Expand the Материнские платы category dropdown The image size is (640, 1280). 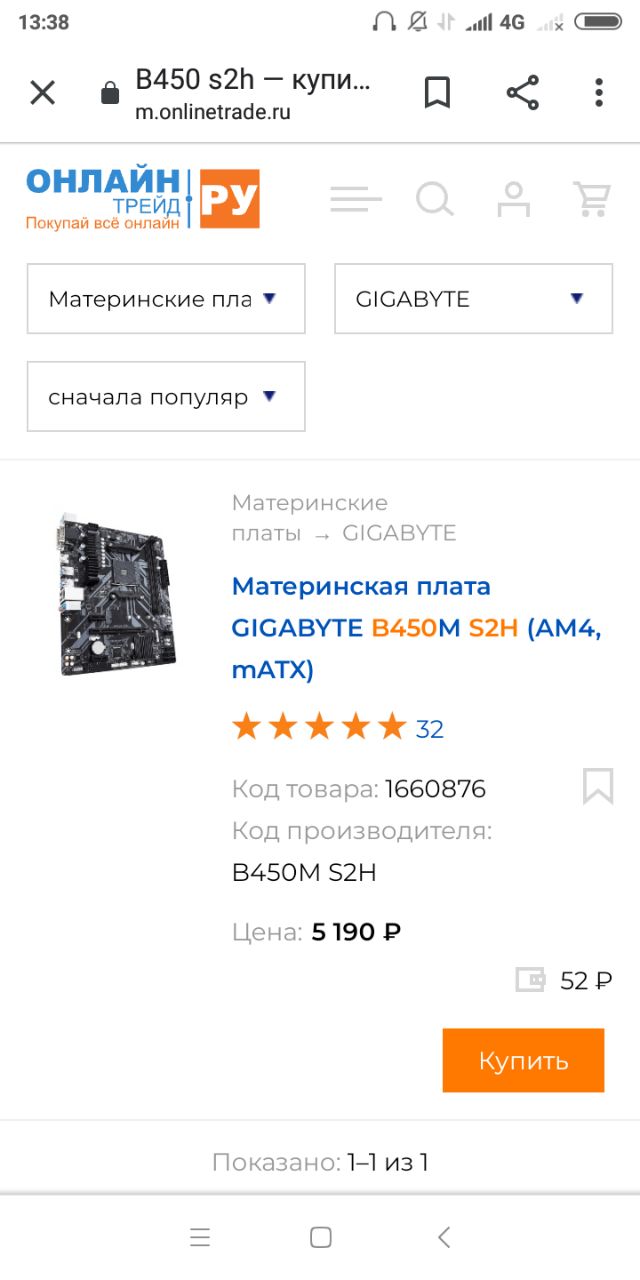point(166,298)
